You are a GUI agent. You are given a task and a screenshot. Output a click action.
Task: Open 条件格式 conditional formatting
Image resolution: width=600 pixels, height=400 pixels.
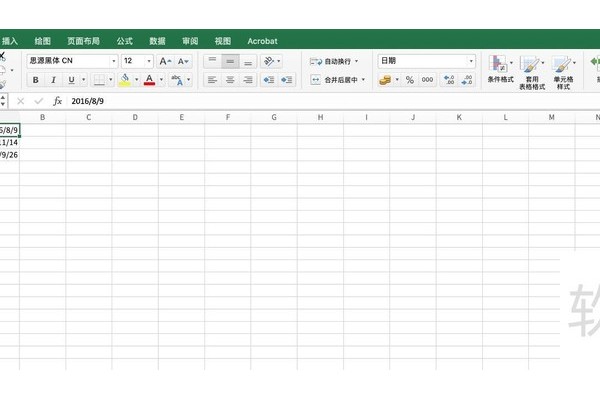pyautogui.click(x=501, y=69)
